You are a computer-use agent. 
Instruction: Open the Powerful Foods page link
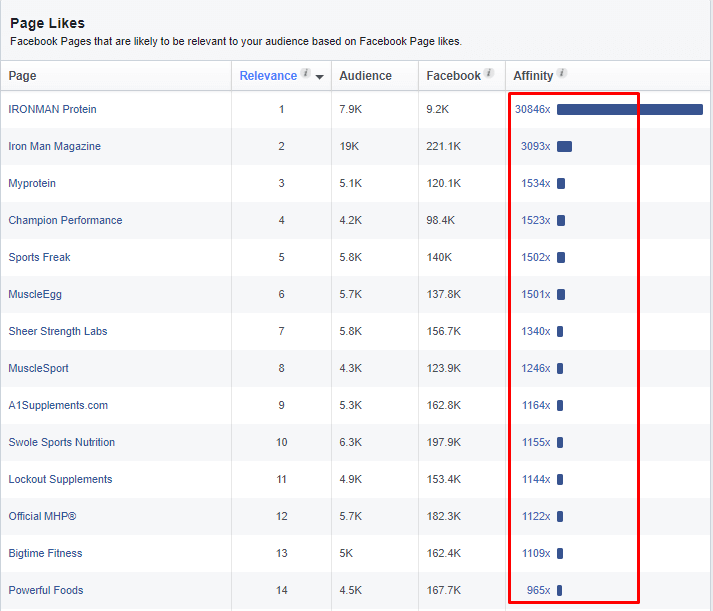pyautogui.click(x=46, y=590)
